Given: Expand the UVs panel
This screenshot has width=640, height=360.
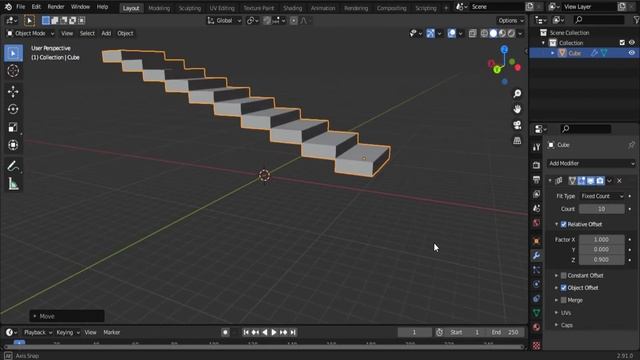Looking at the screenshot, I should coord(556,313).
